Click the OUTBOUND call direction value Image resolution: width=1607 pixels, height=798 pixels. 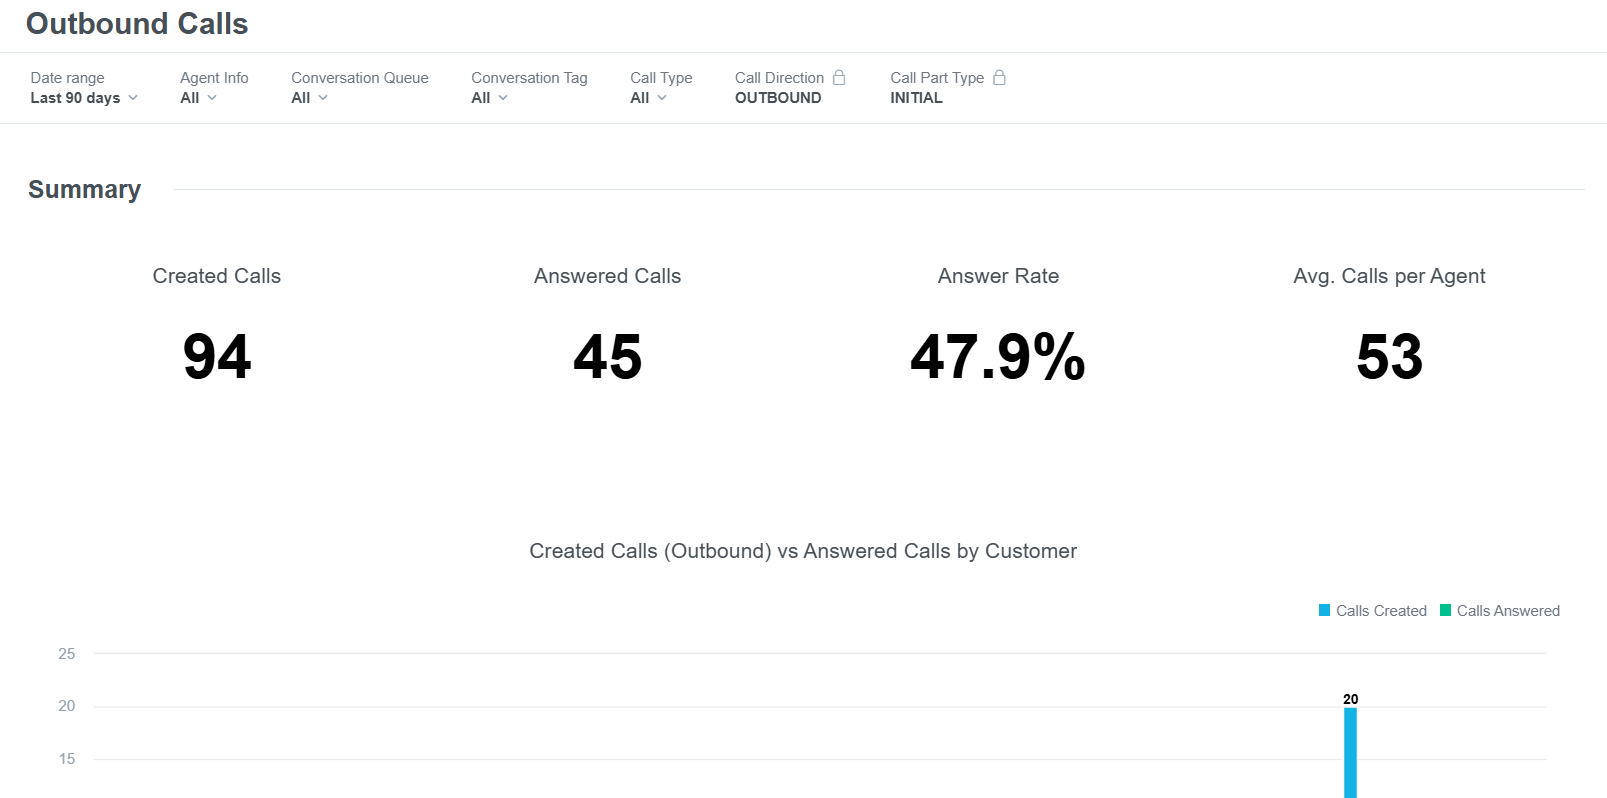[x=778, y=98]
